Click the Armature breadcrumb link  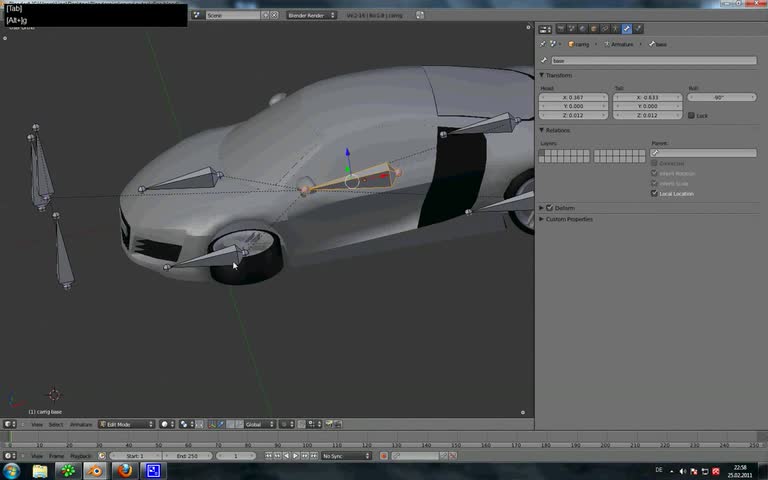tap(620, 44)
